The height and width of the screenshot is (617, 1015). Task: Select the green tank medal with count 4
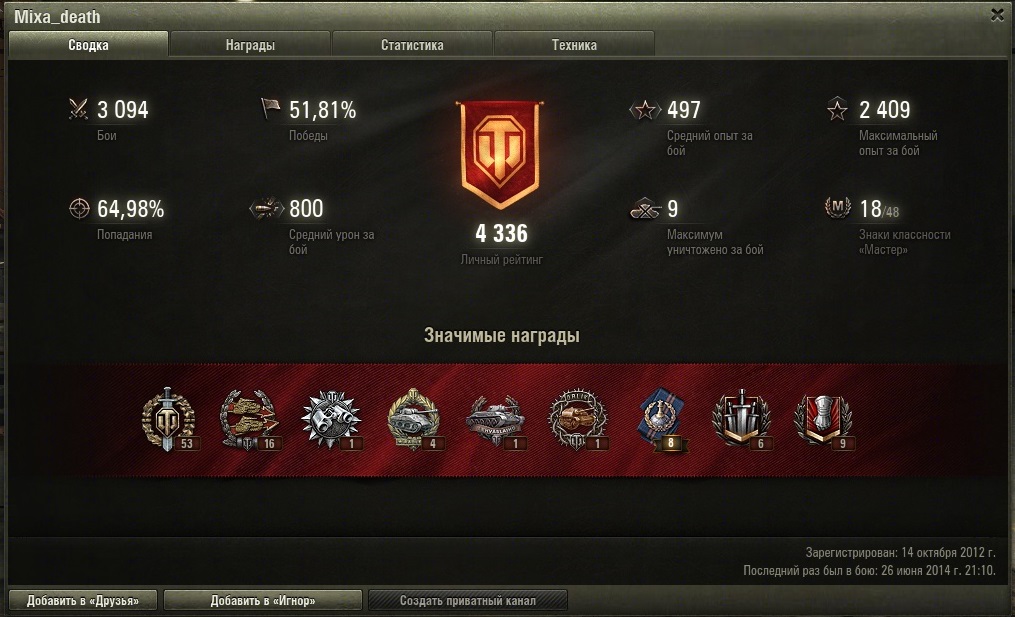(x=414, y=420)
